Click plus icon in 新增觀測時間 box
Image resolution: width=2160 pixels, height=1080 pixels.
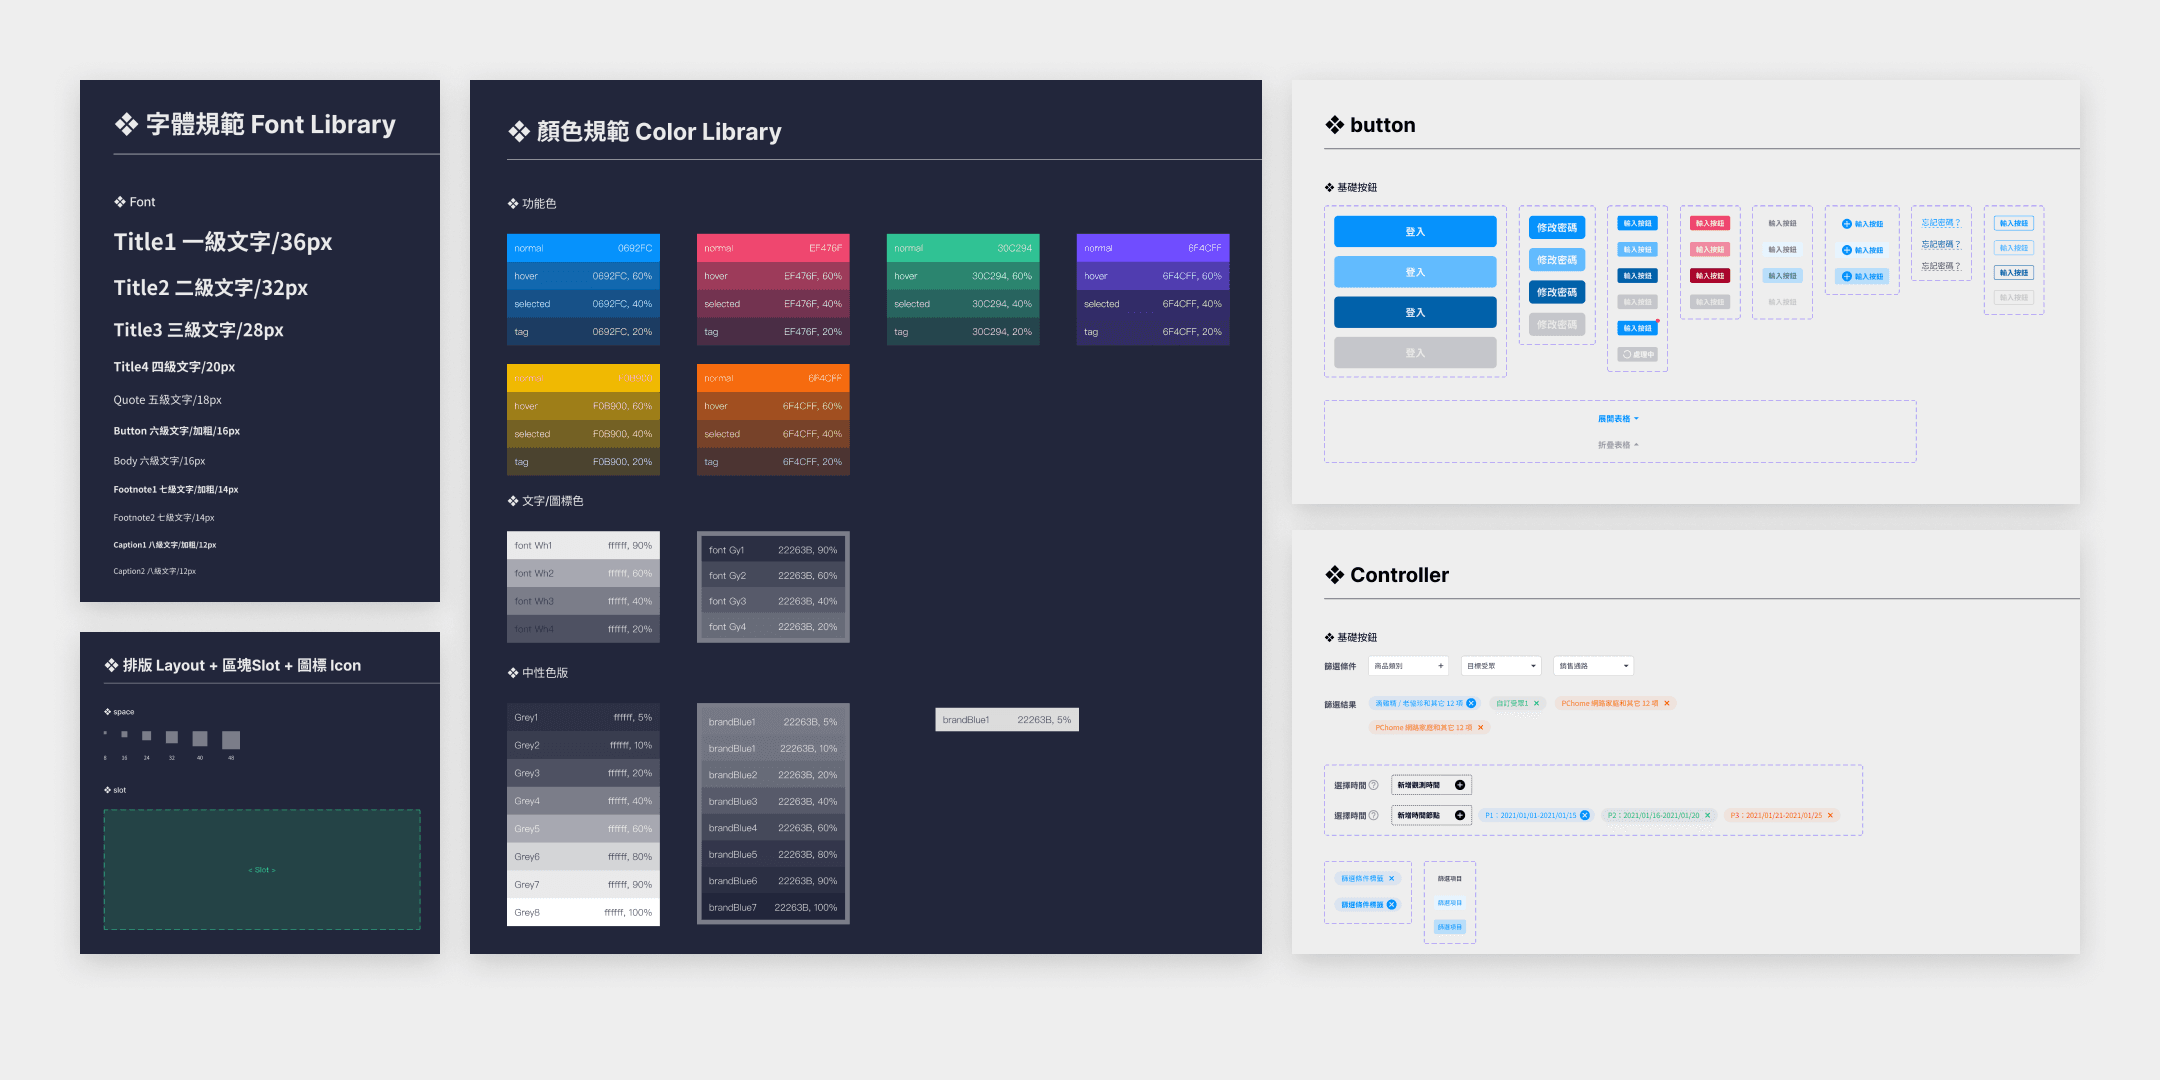(x=1459, y=785)
